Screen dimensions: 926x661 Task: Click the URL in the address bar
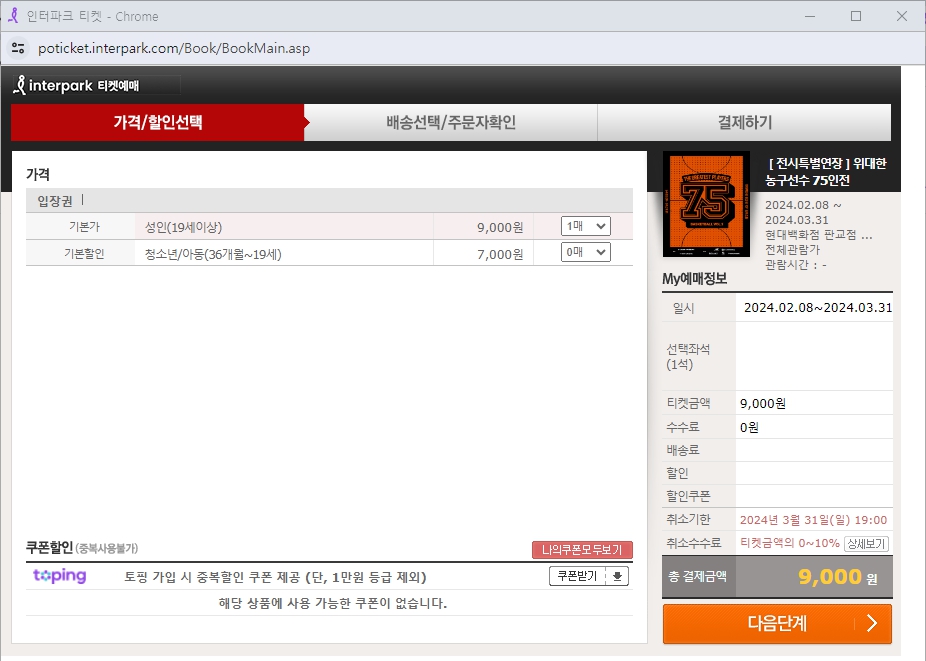tap(174, 48)
